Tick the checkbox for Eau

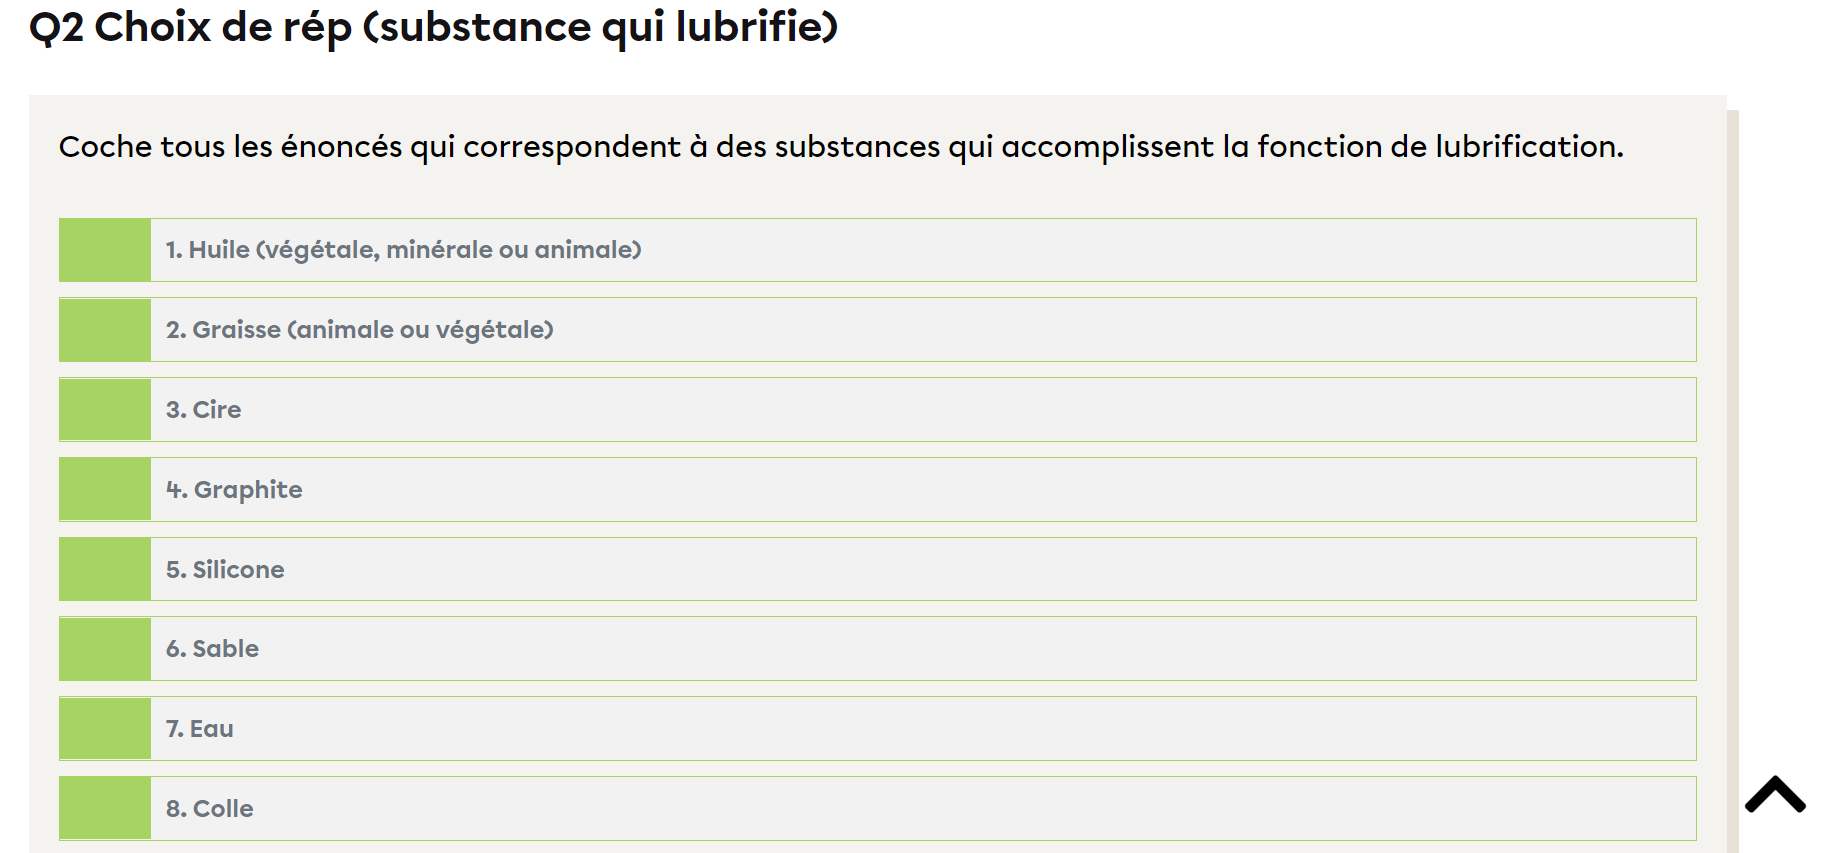click(105, 729)
